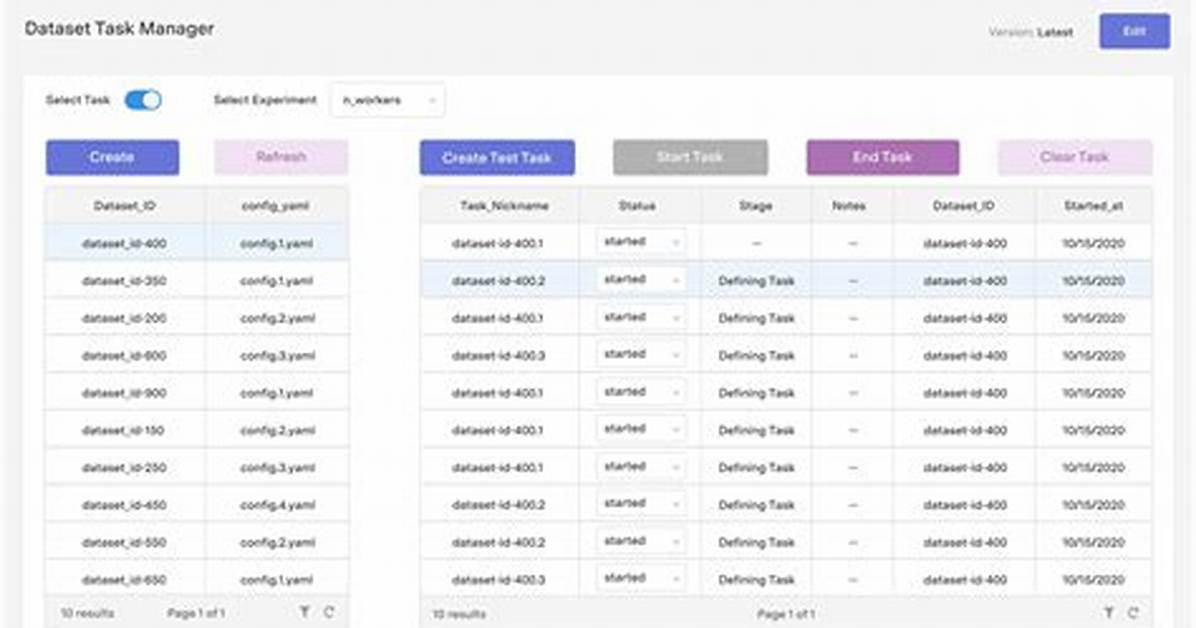The image size is (1196, 628).
Task: Select the dataset_id-600 row
Action: 197,356
